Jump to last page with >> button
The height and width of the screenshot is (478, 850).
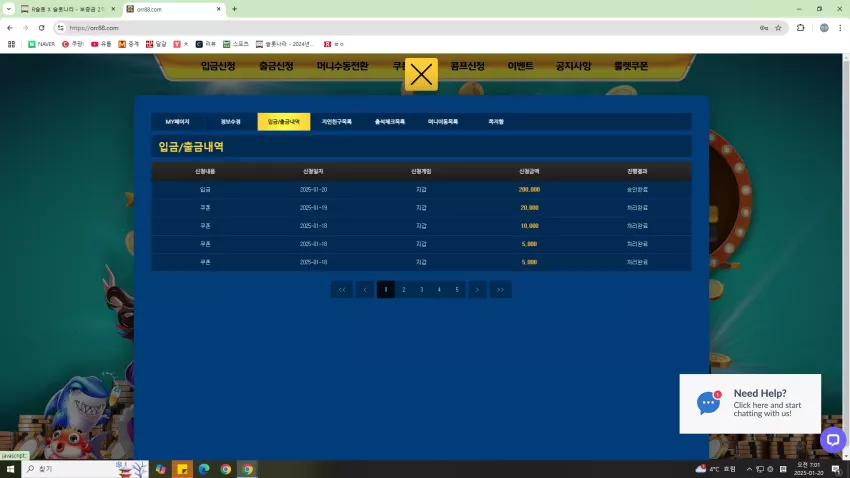(x=500, y=289)
